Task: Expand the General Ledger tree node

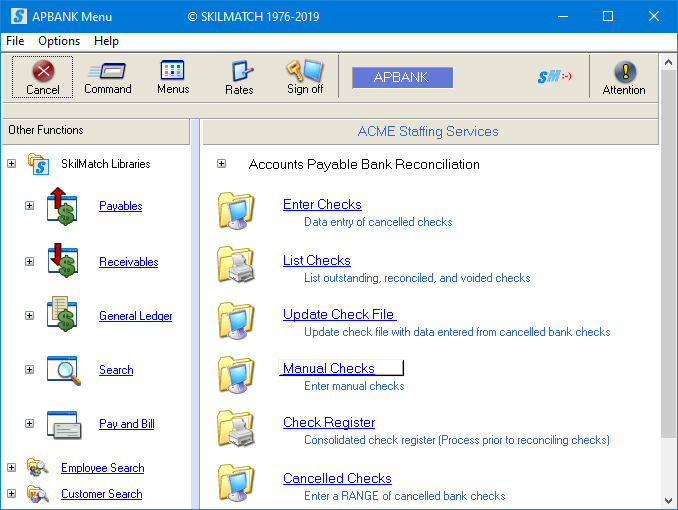Action: [x=29, y=316]
